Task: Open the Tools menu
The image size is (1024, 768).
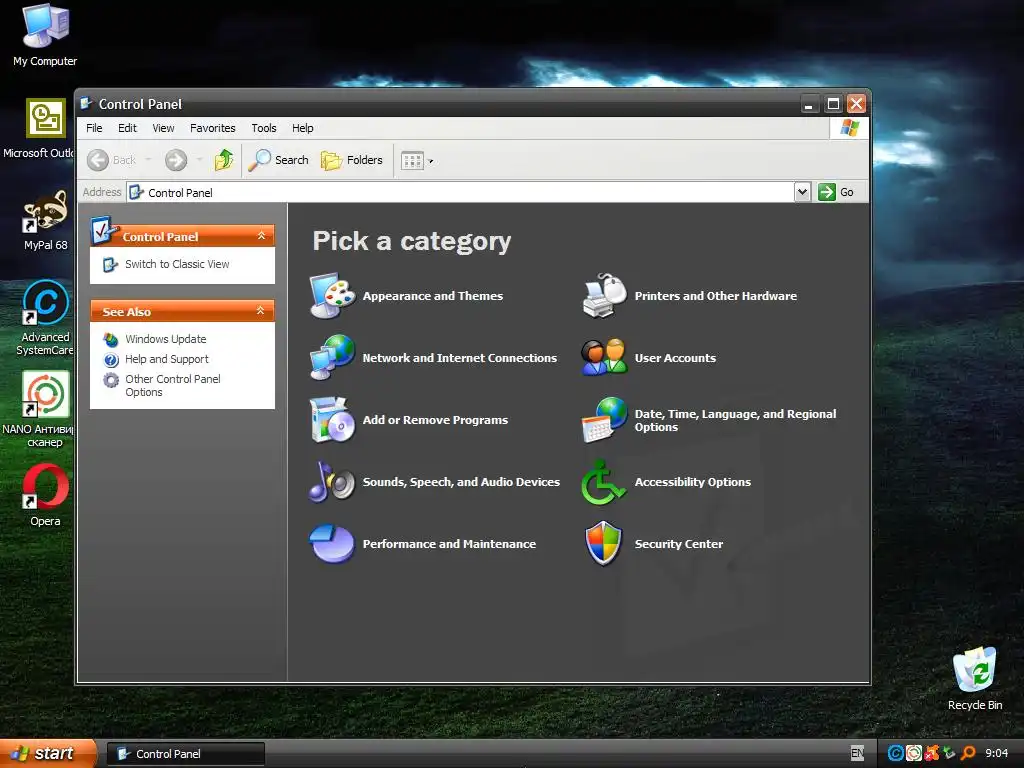Action: (x=264, y=128)
